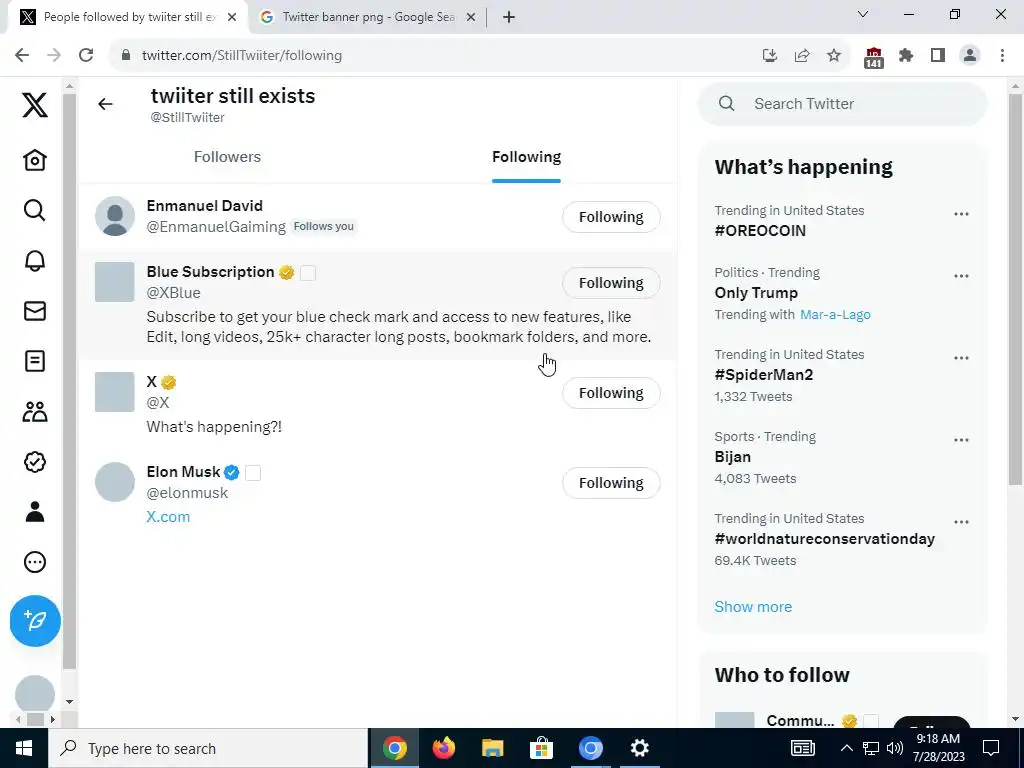Toggle Following button for Blue Subscription

[x=611, y=283]
